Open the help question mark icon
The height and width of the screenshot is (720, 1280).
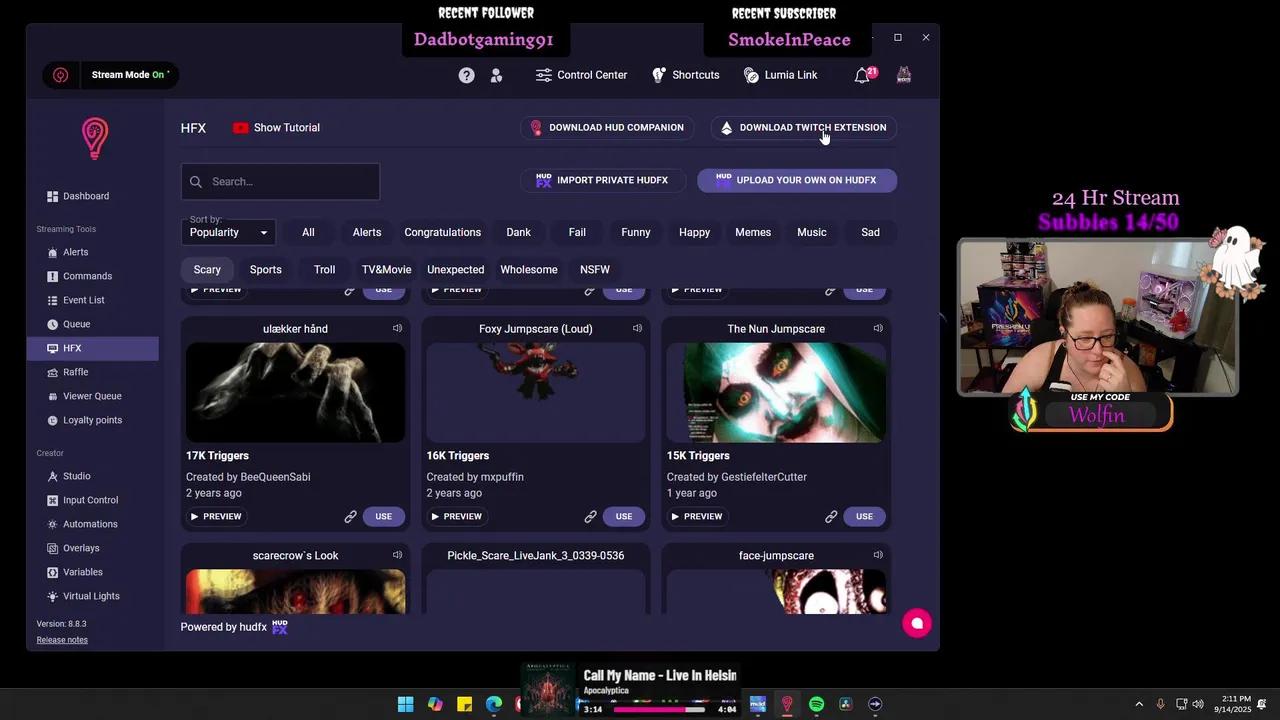[466, 75]
